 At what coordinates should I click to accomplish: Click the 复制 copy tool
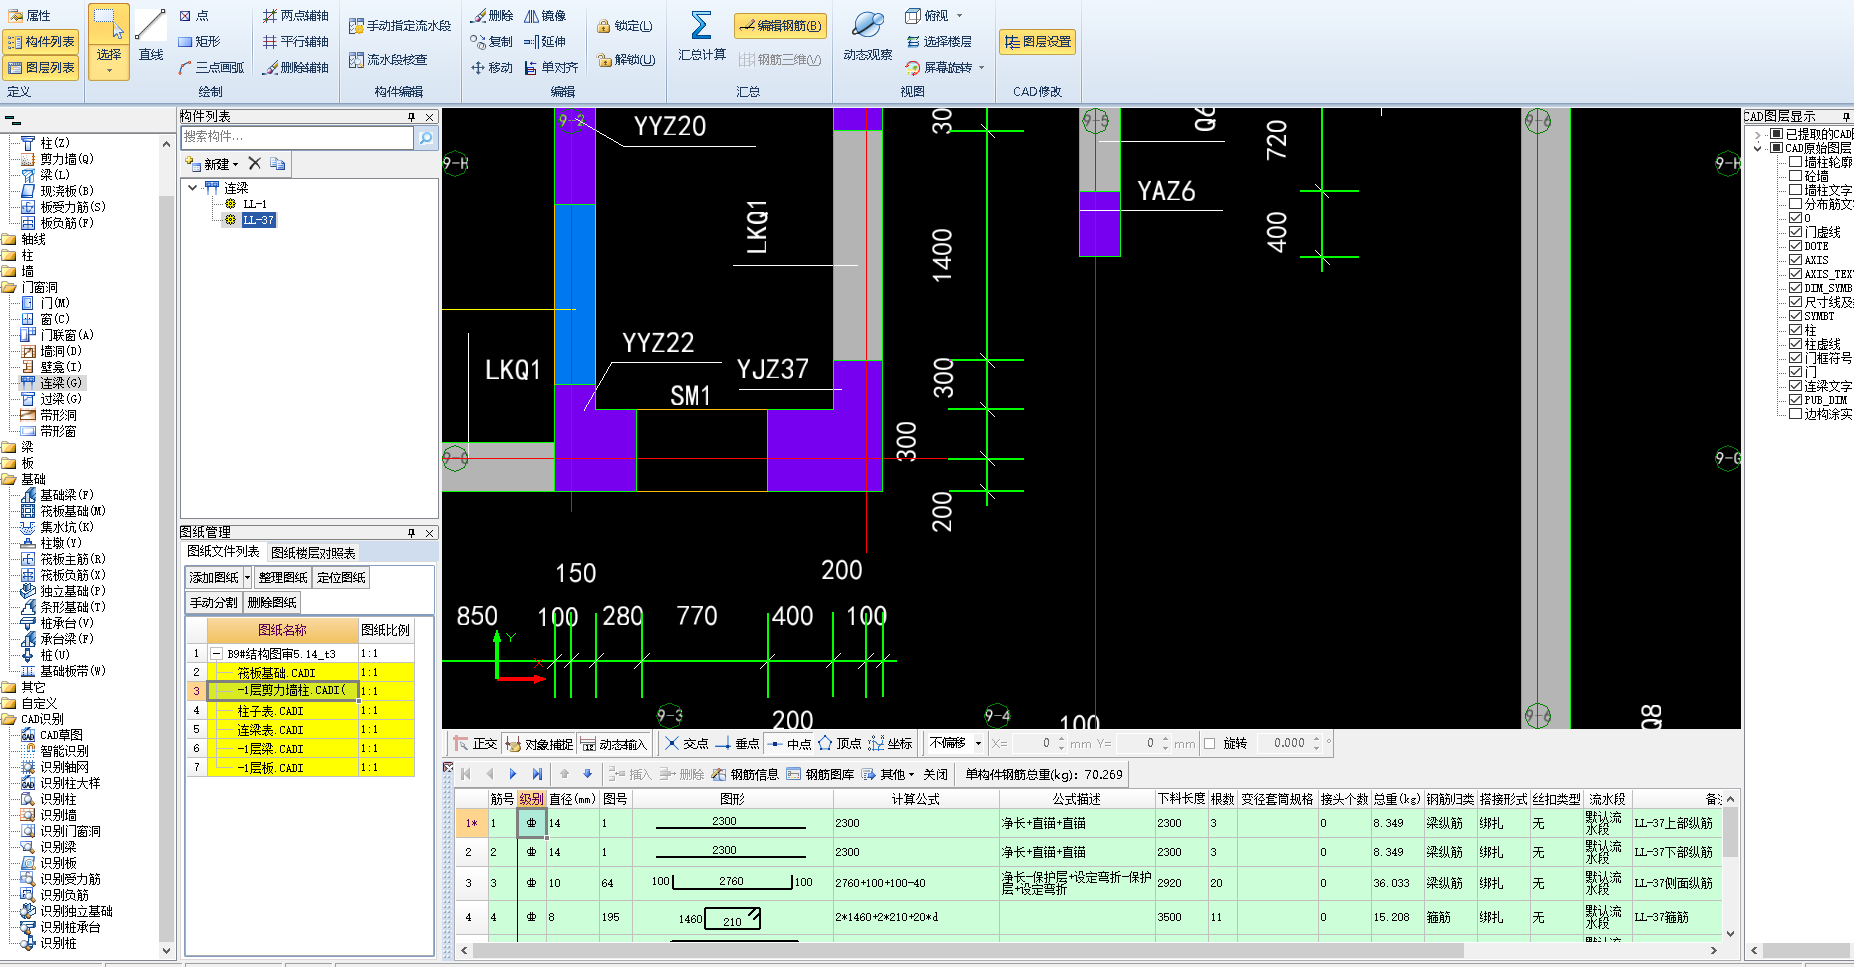coord(491,42)
